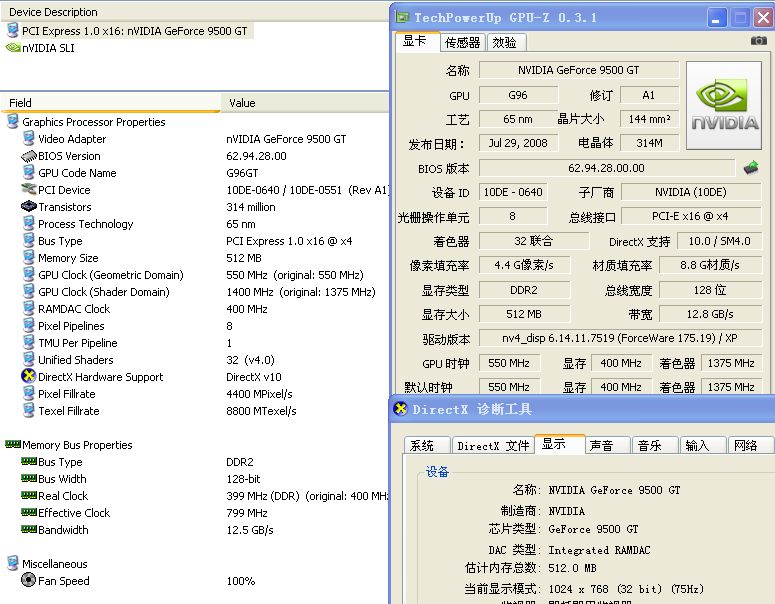Viewport: 775px width, 604px height.
Task: Select the 显示 tab in DirectX tool
Action: tap(560, 444)
